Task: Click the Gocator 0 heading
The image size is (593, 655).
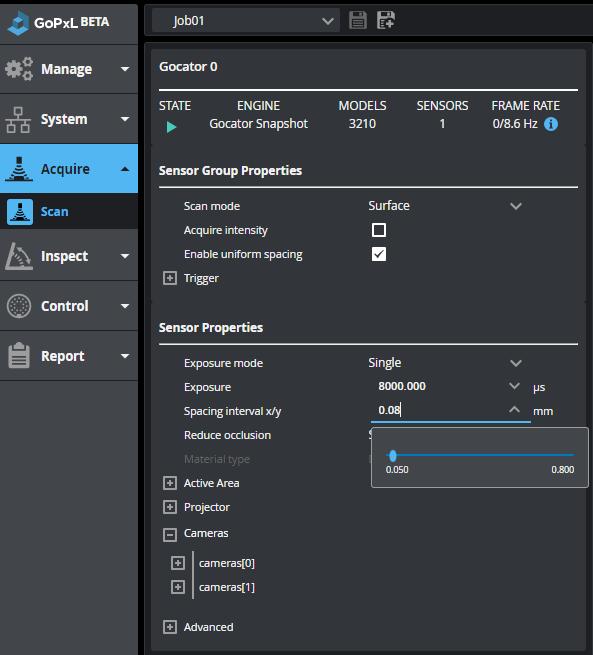Action: [x=188, y=67]
